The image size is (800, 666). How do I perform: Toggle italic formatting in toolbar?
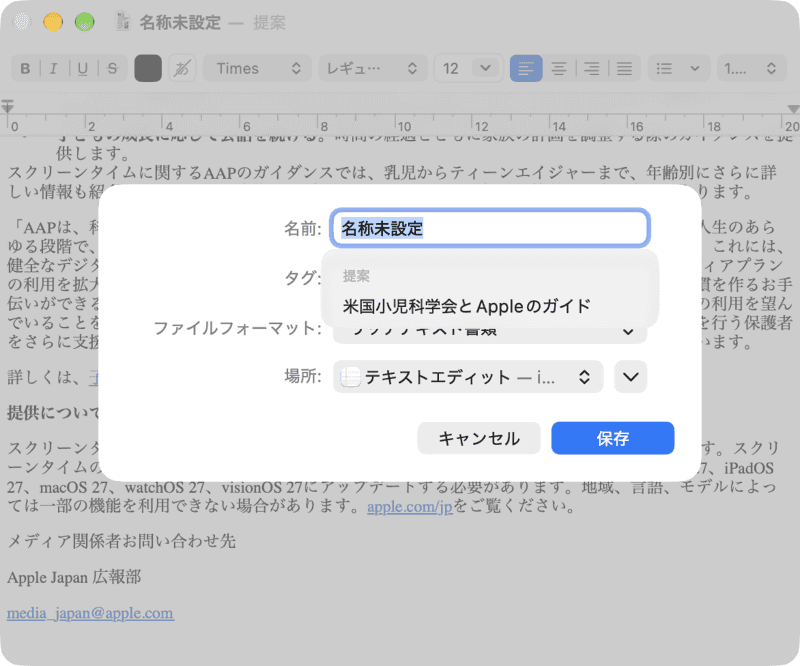click(54, 68)
